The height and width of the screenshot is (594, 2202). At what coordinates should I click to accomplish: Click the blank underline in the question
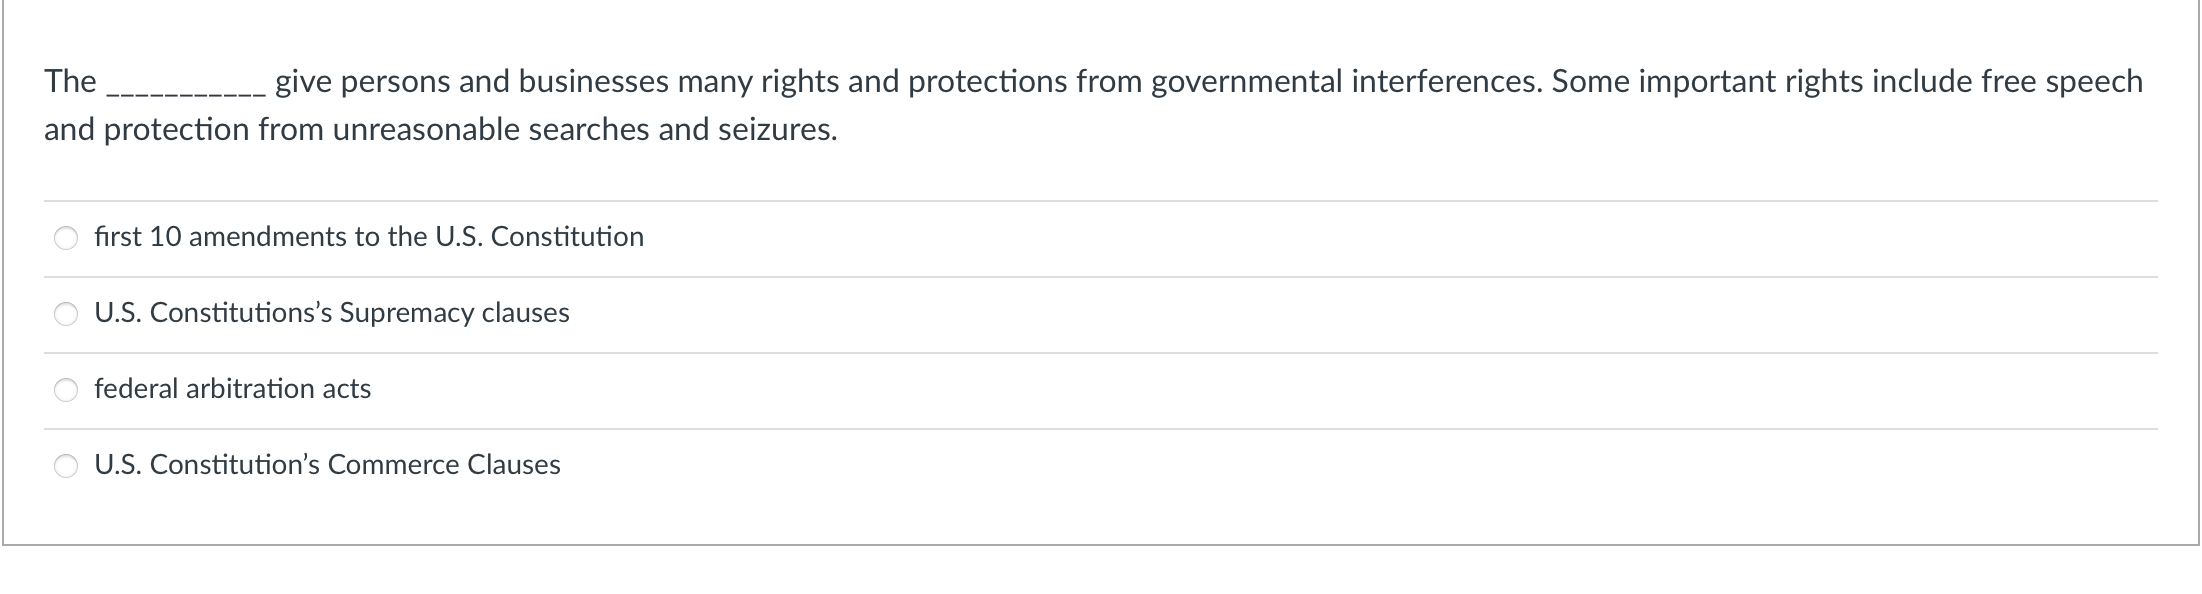tap(186, 92)
